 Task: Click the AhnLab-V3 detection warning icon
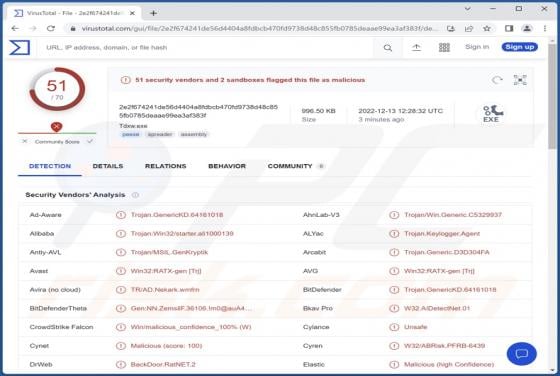pyautogui.click(x=394, y=215)
